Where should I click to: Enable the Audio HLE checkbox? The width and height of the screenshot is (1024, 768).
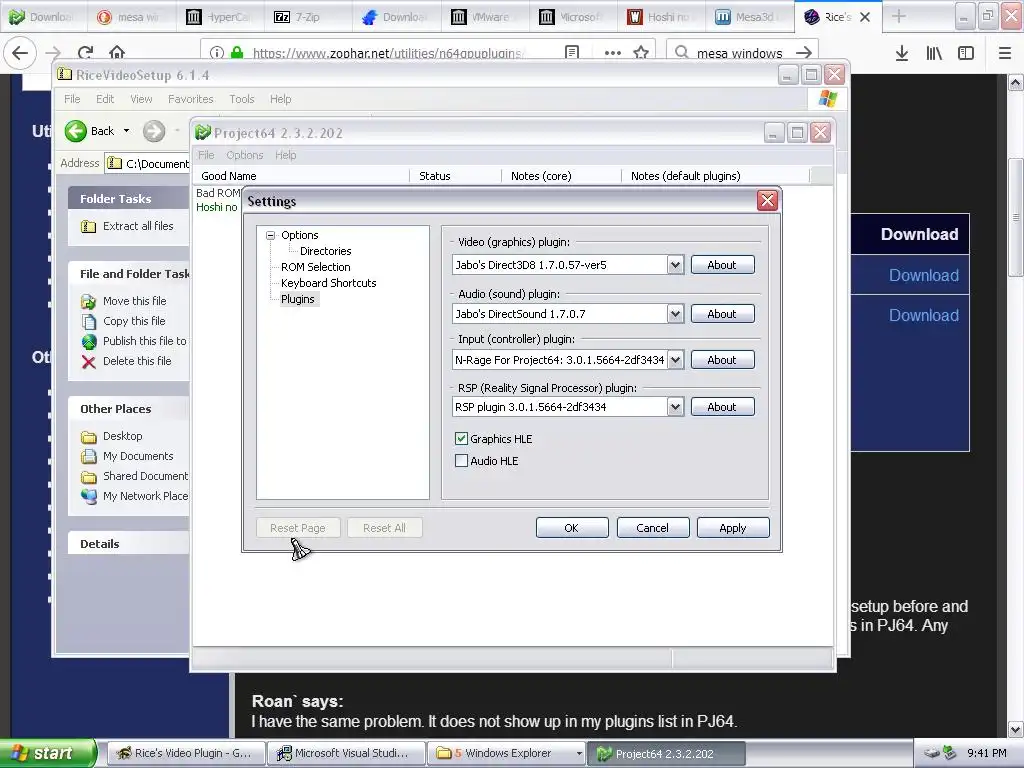[x=461, y=460]
